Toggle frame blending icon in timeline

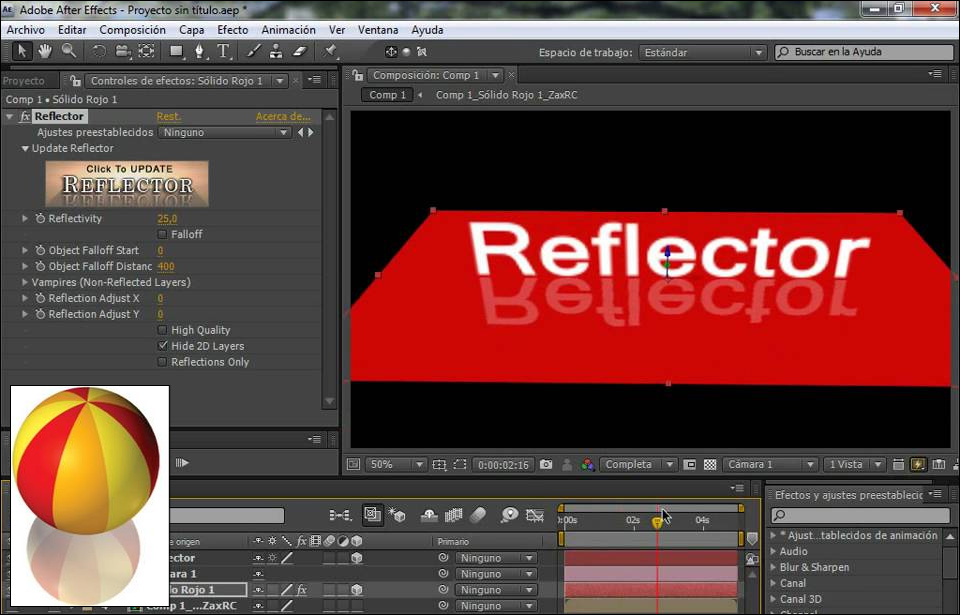pyautogui.click(x=453, y=516)
